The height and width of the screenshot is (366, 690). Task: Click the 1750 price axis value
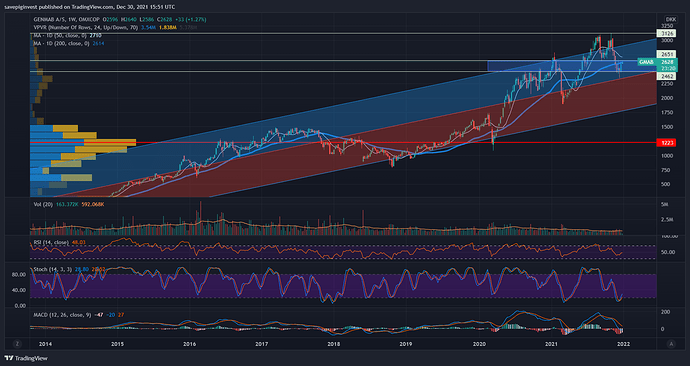668,113
